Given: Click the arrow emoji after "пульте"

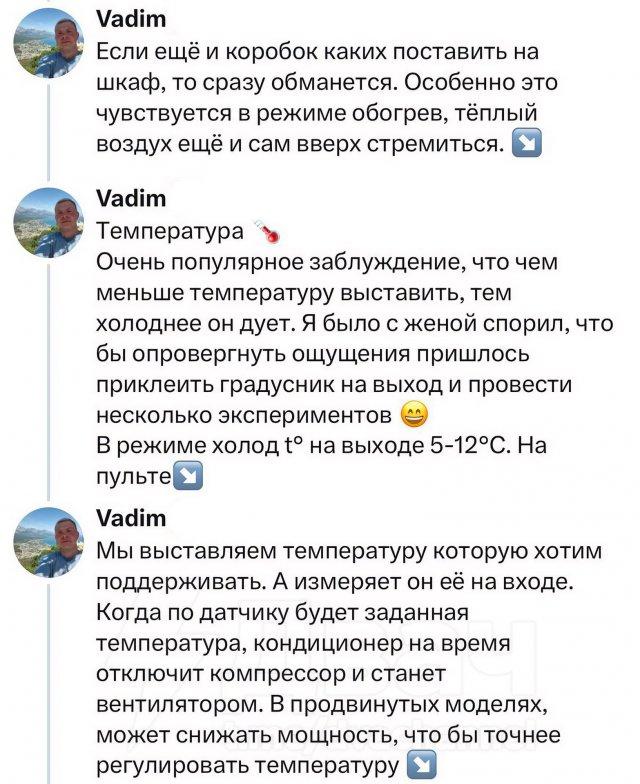Looking at the screenshot, I should (x=189, y=477).
